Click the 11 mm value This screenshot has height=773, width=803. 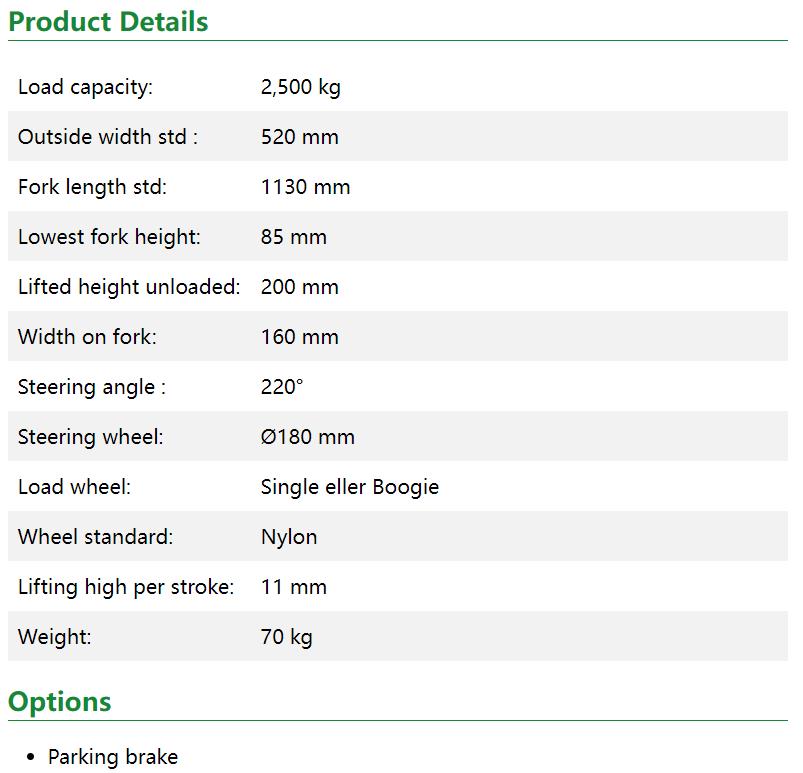click(x=293, y=587)
